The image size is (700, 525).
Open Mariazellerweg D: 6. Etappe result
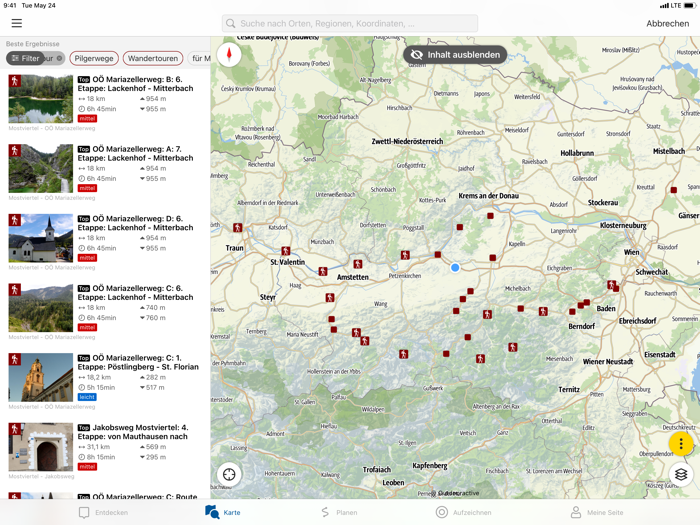click(105, 242)
